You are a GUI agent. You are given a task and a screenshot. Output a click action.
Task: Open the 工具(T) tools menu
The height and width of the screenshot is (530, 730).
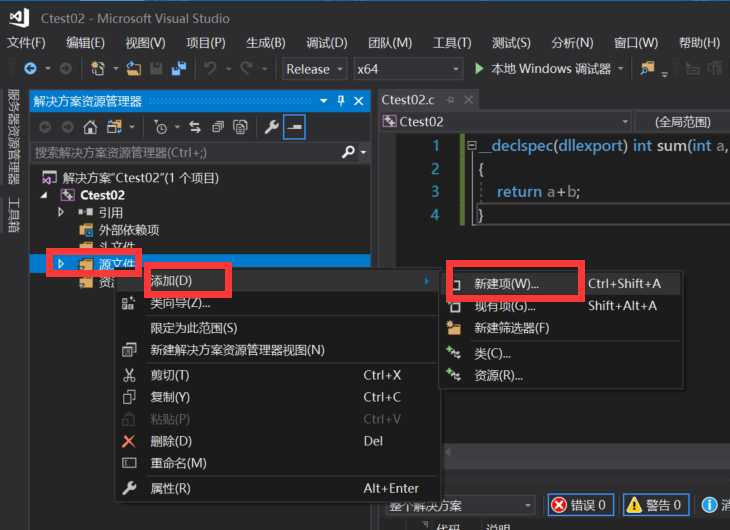pyautogui.click(x=452, y=43)
